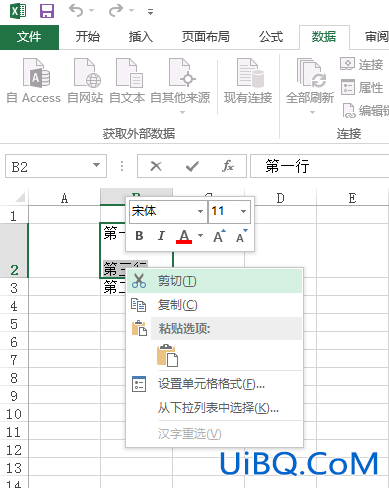Redo the last action
The width and height of the screenshot is (389, 488).
pos(116,11)
